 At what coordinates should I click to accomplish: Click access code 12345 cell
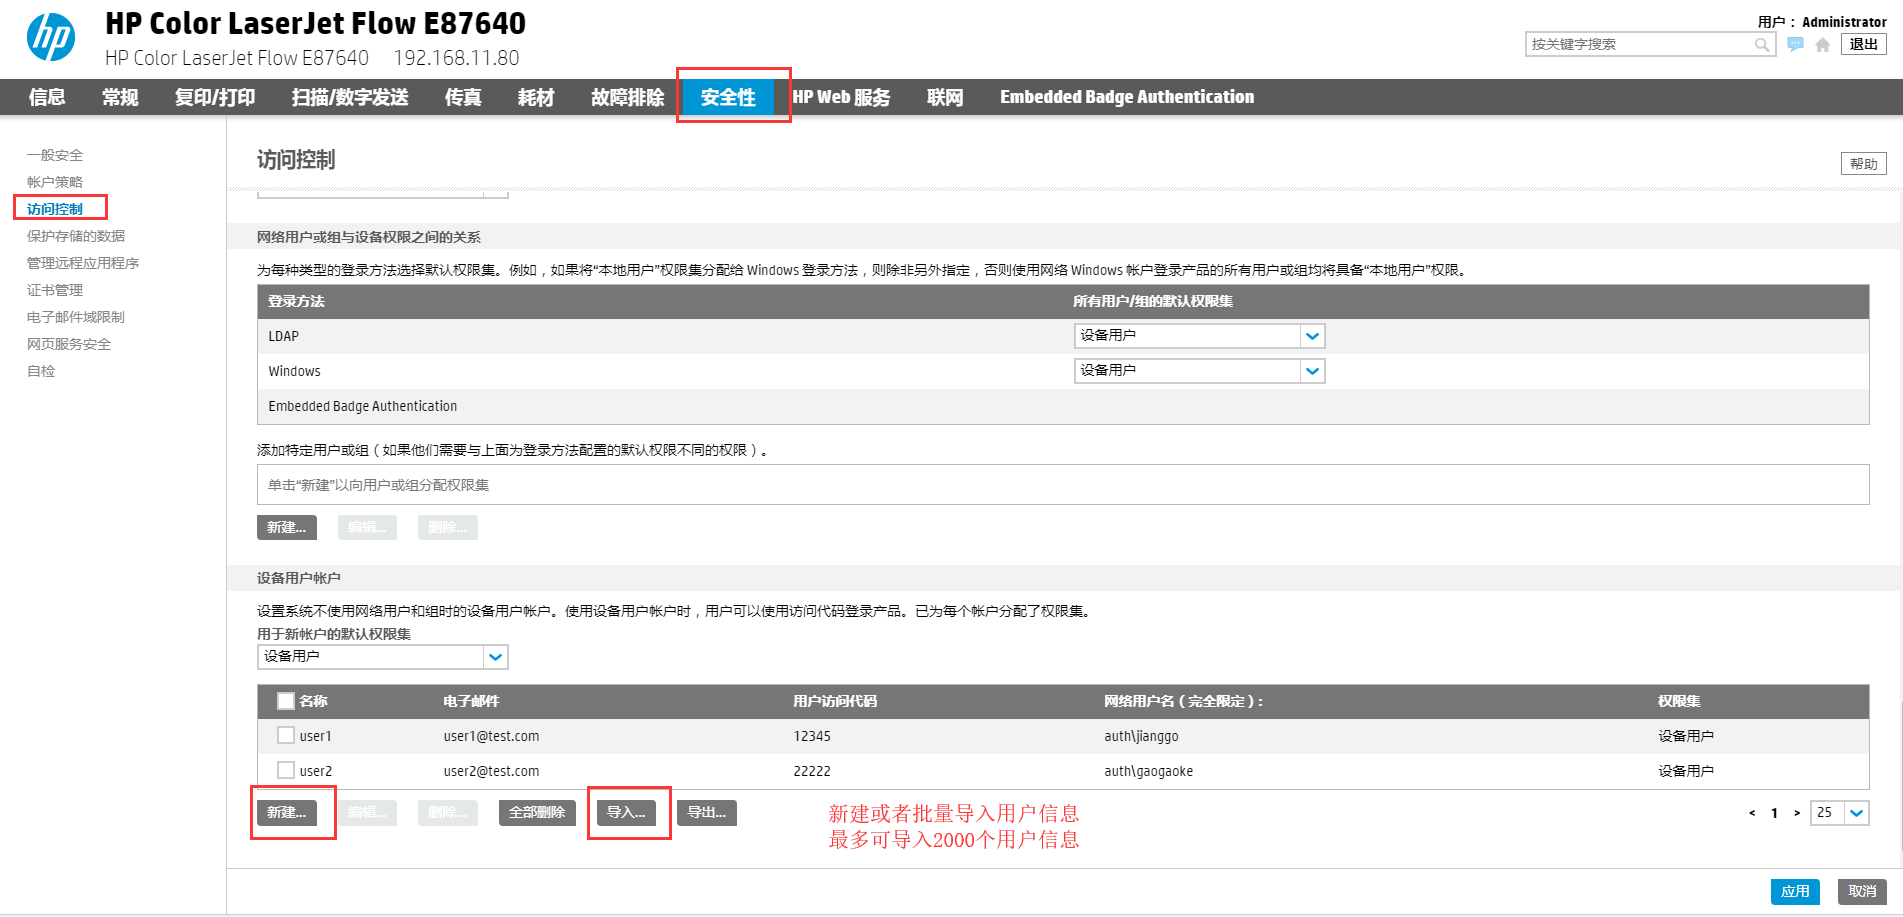click(812, 736)
